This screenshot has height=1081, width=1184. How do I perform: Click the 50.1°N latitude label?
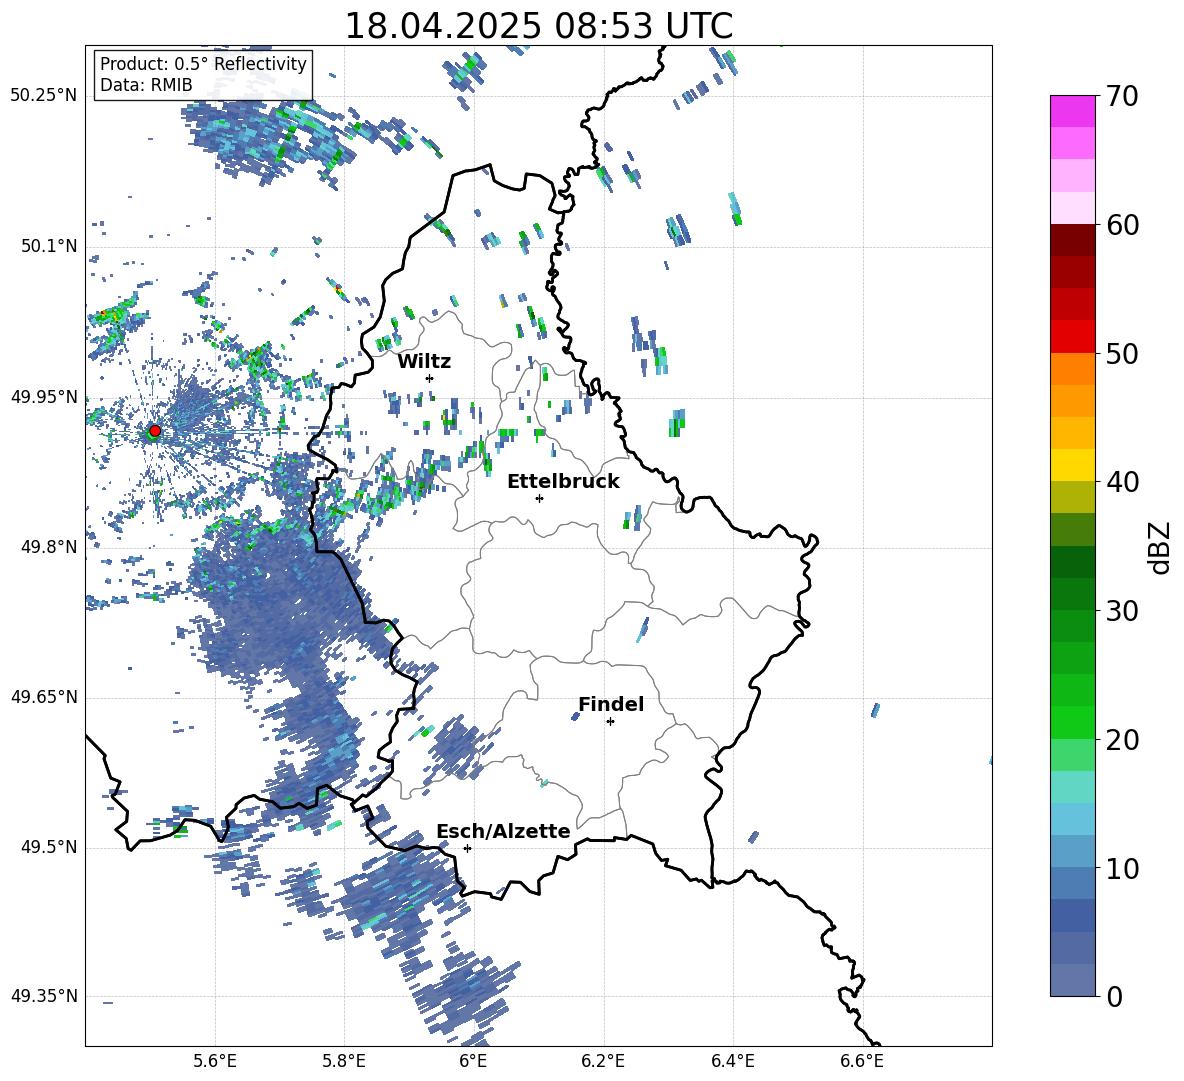click(49, 247)
